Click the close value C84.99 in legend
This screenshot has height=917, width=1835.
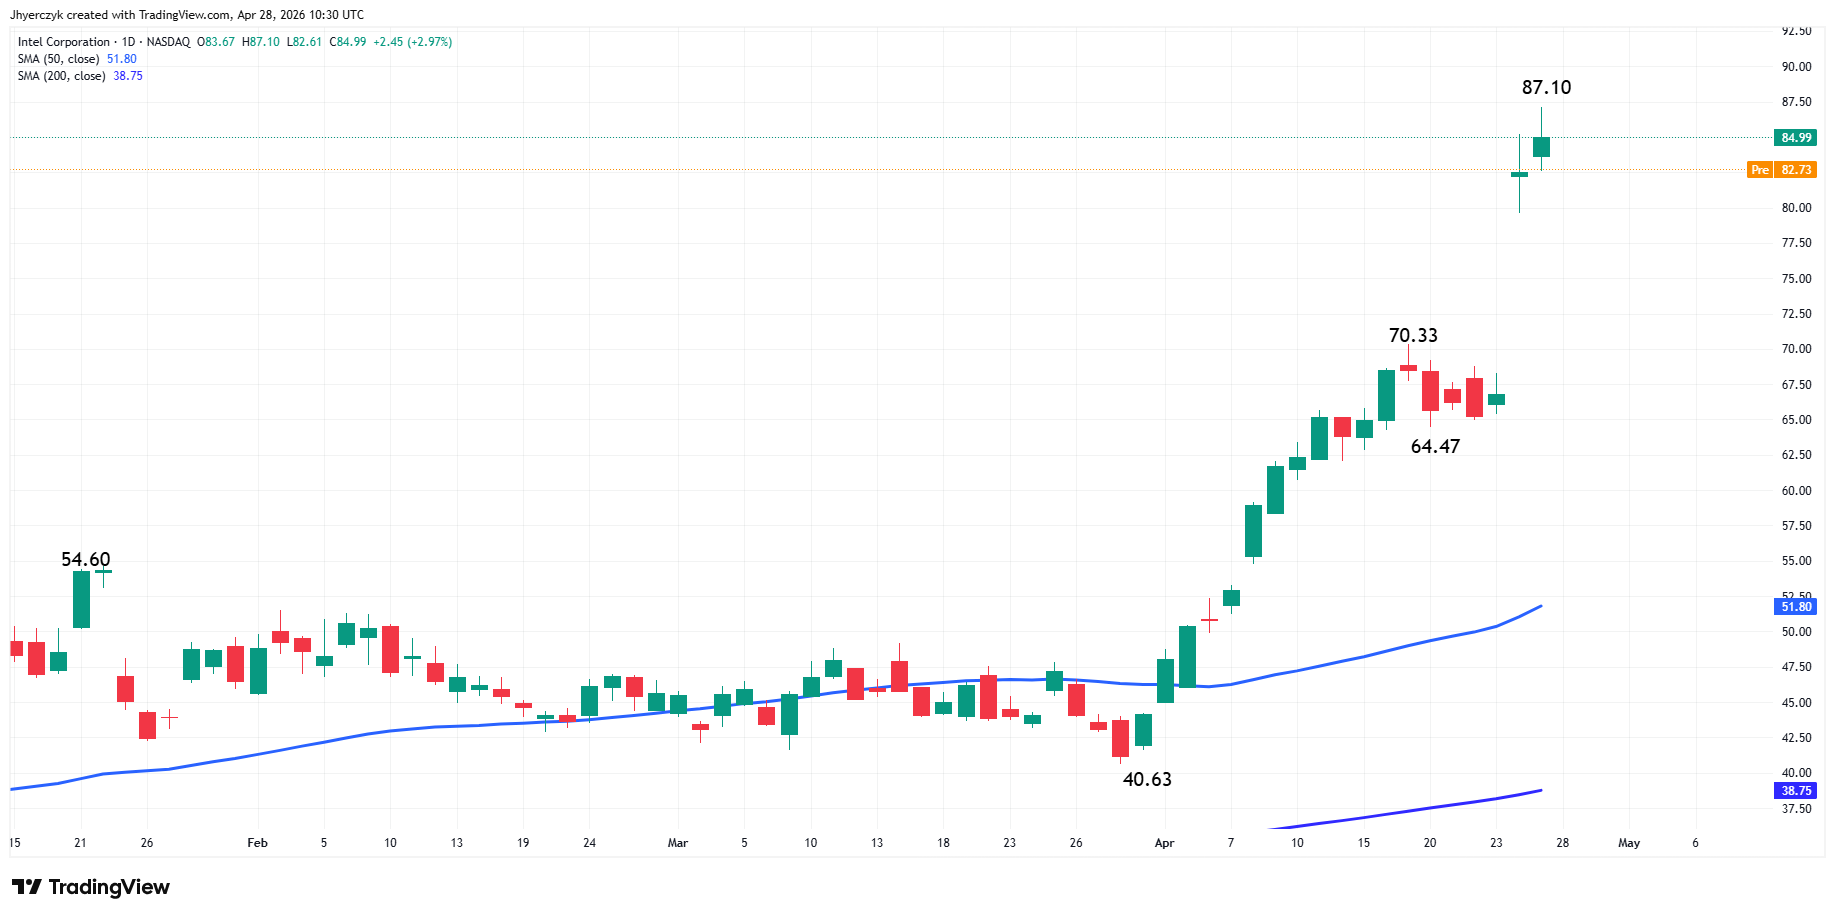[x=348, y=42]
